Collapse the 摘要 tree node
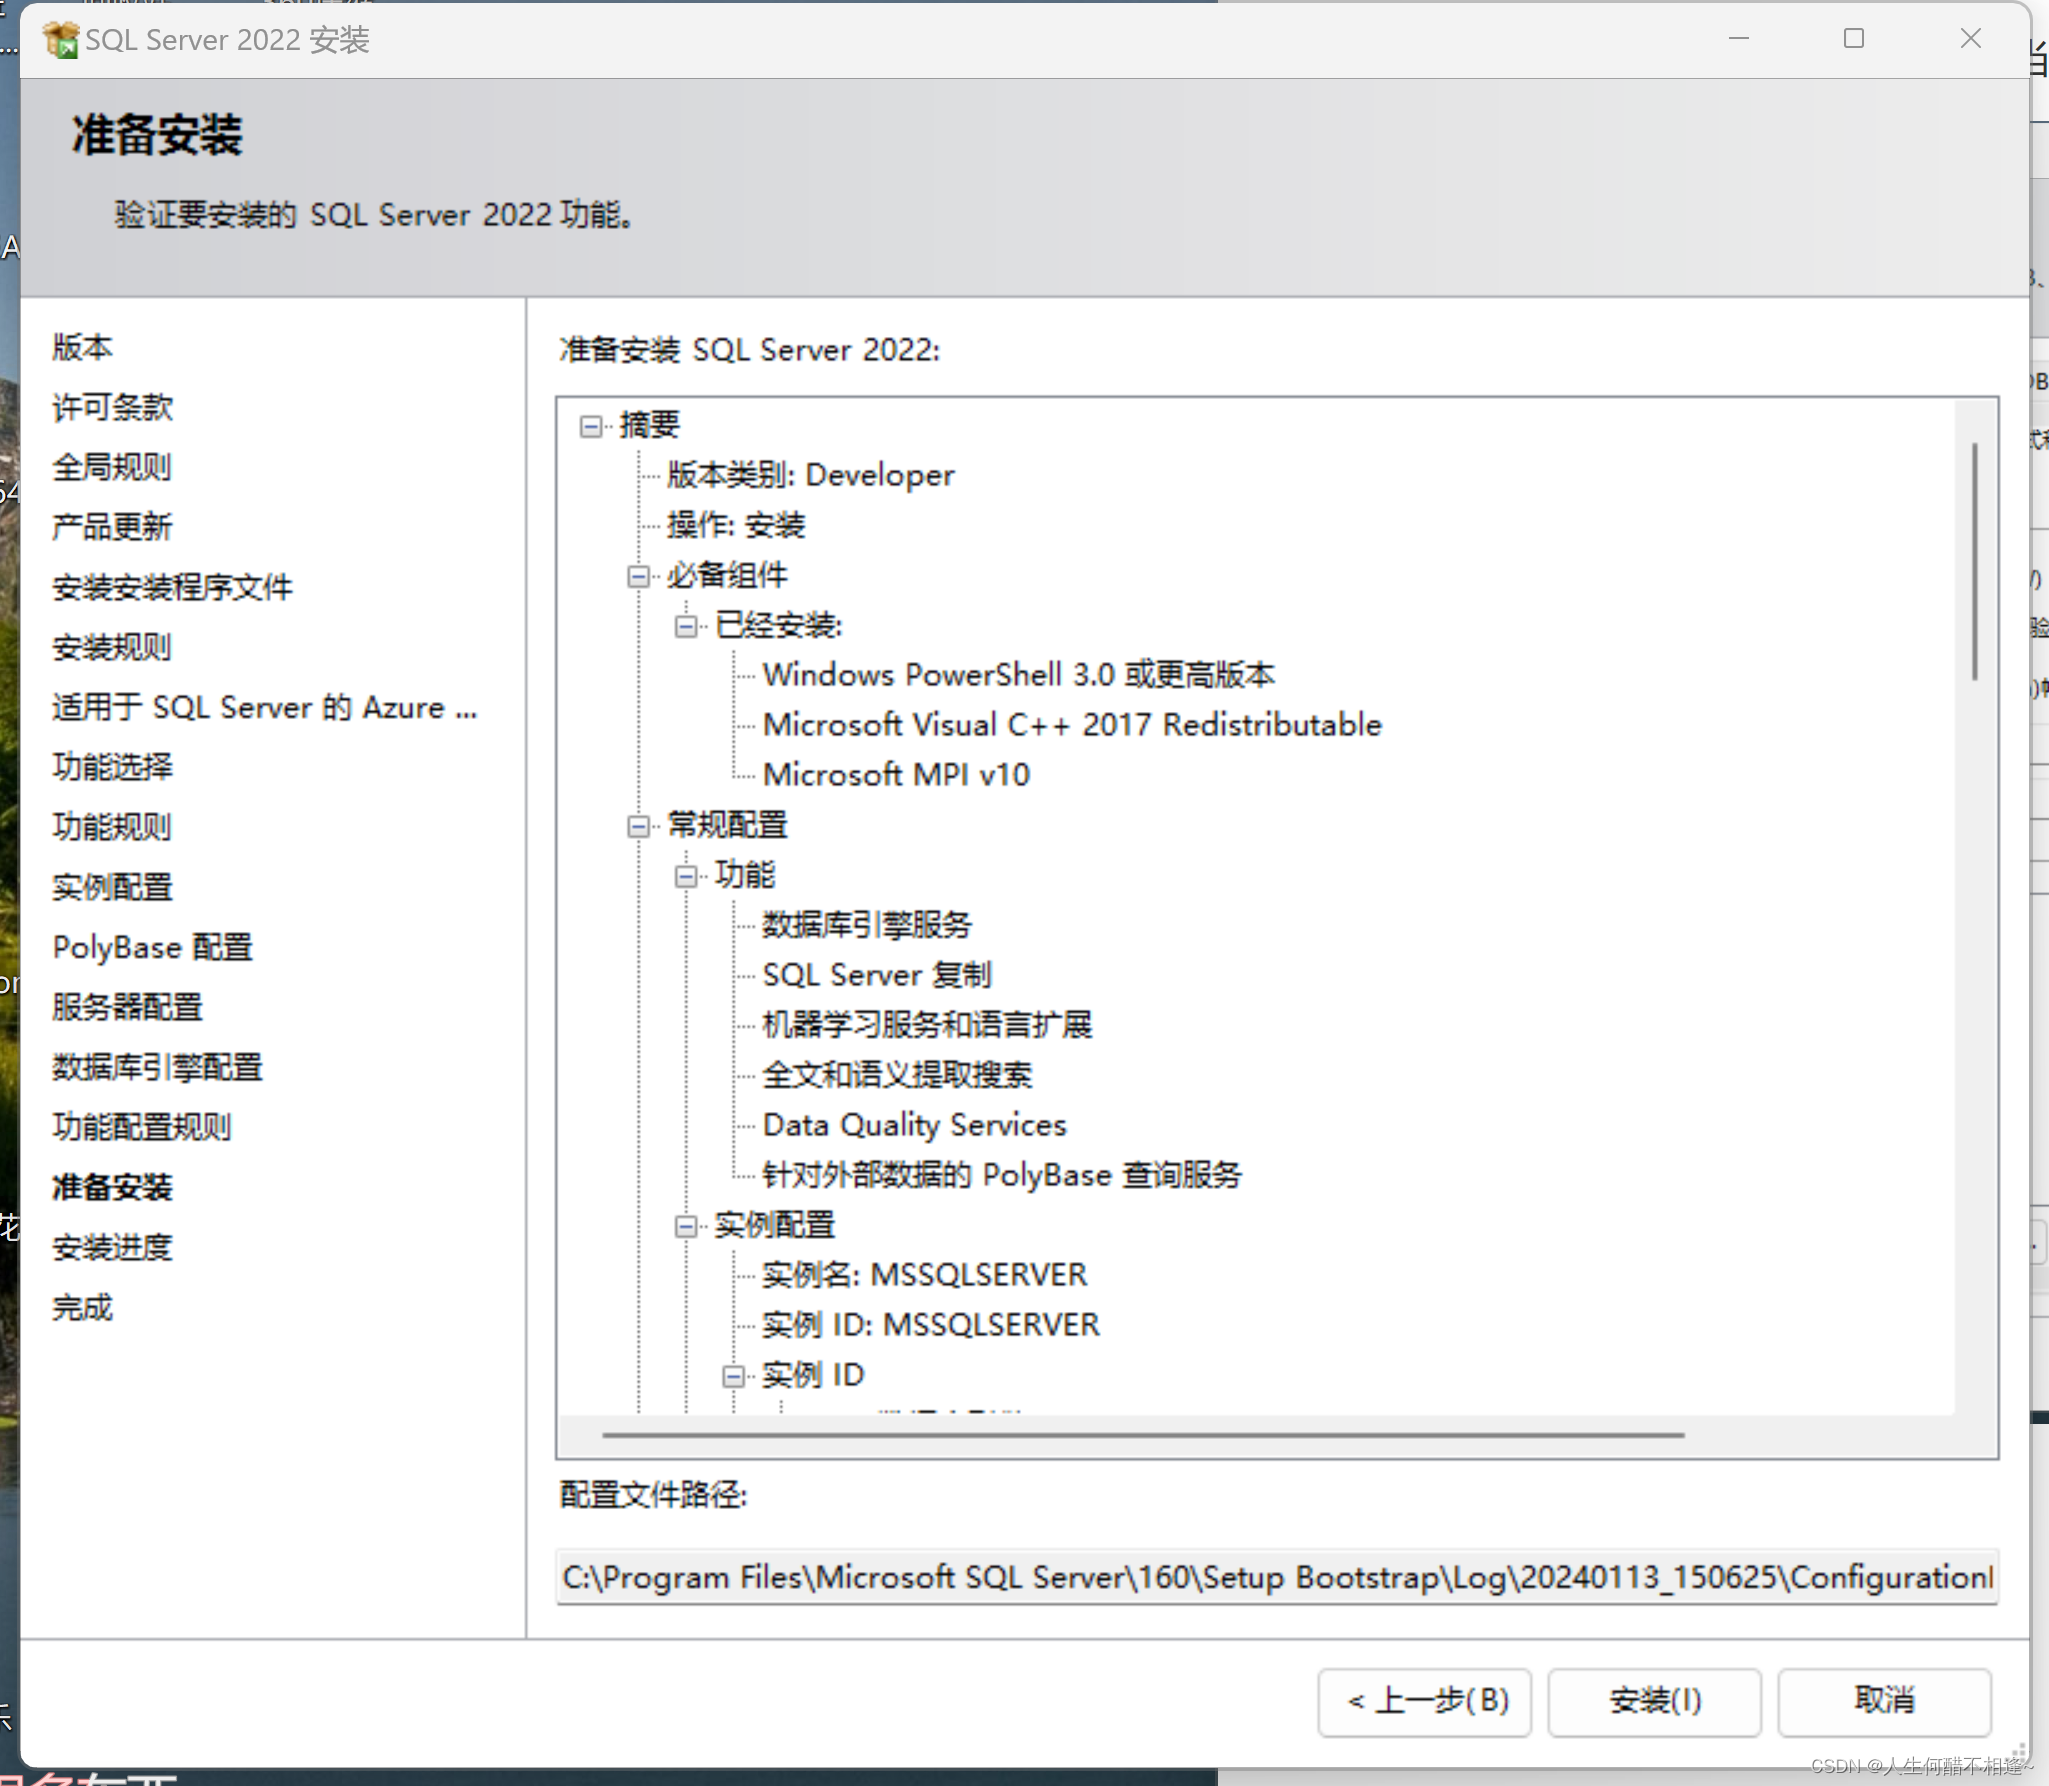2049x1786 pixels. coord(591,427)
